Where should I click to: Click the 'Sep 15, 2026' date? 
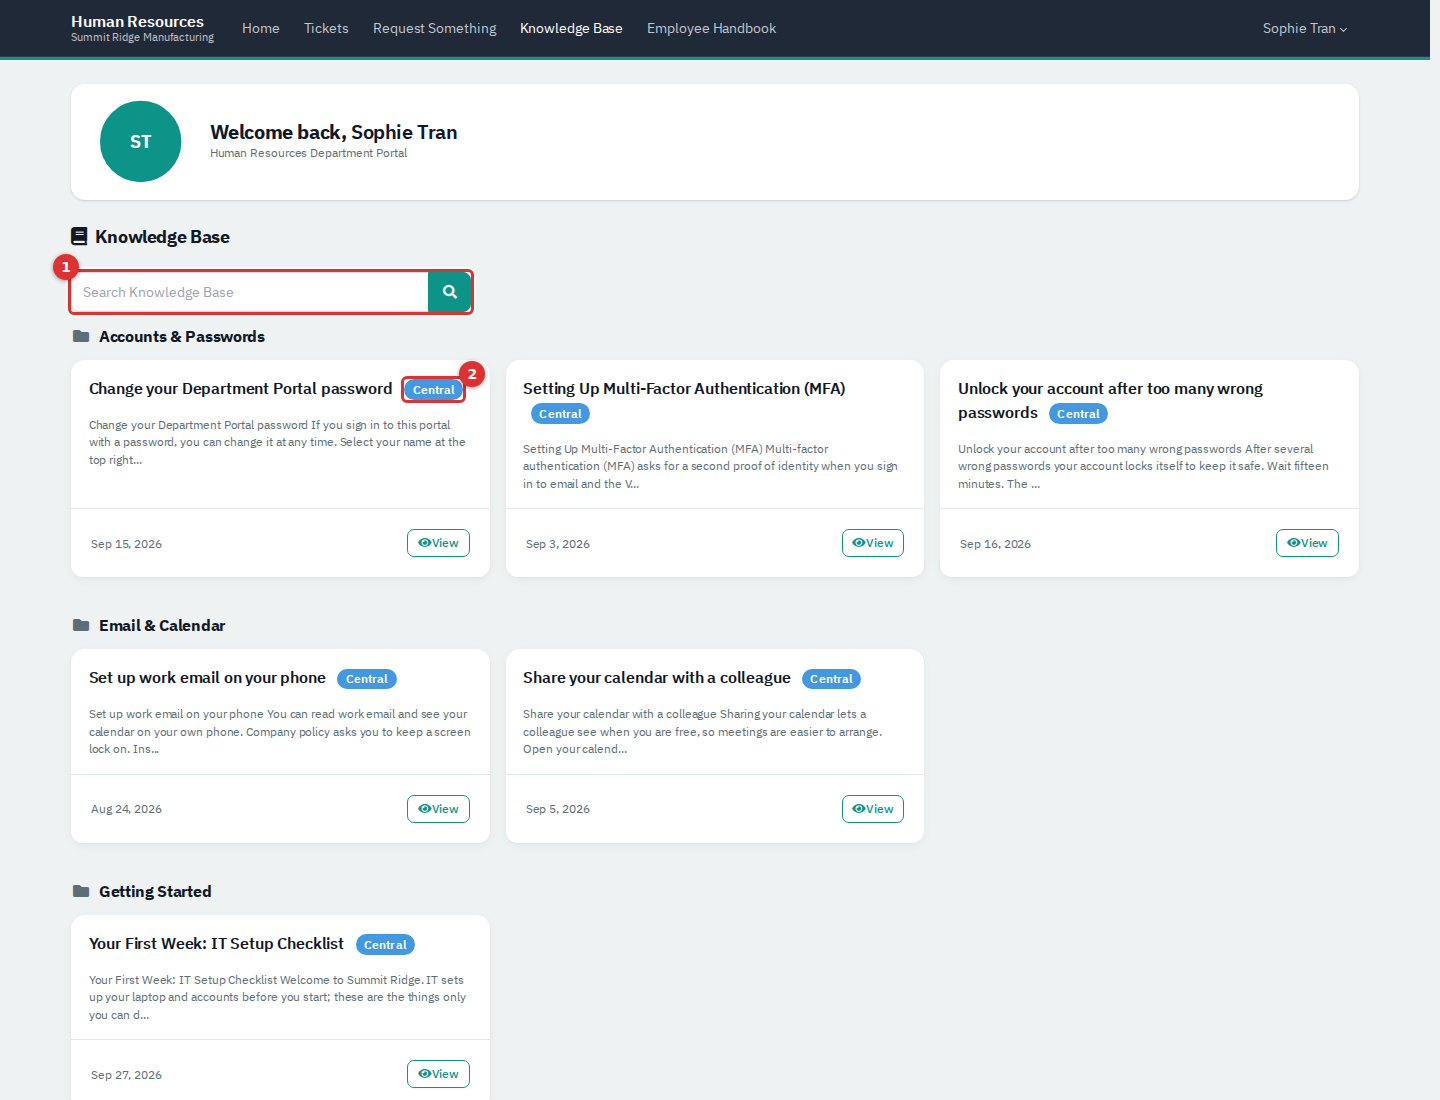tap(126, 544)
